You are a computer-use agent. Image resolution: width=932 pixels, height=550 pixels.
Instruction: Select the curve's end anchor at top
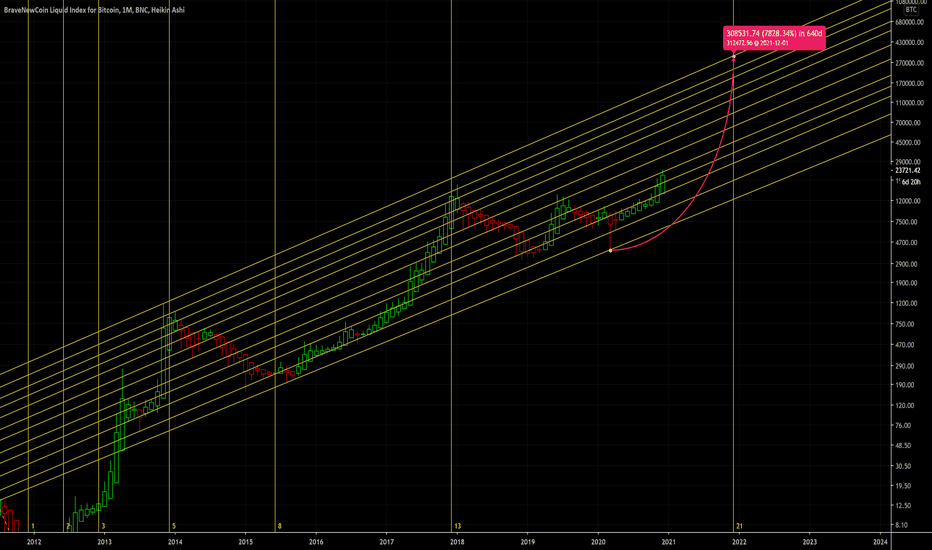tap(733, 57)
